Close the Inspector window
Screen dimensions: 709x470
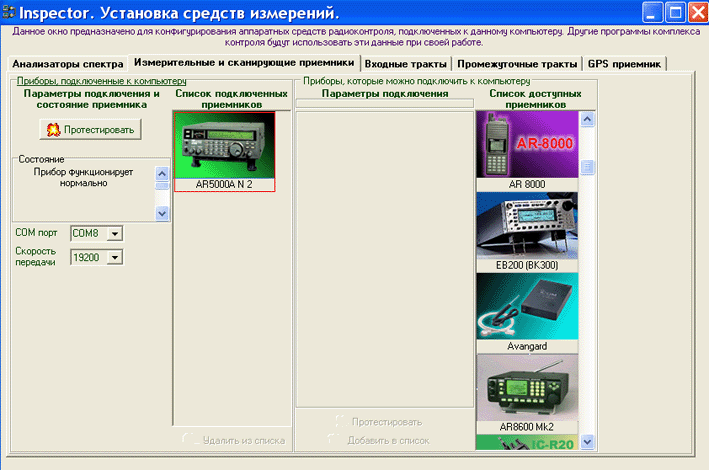pos(698,13)
